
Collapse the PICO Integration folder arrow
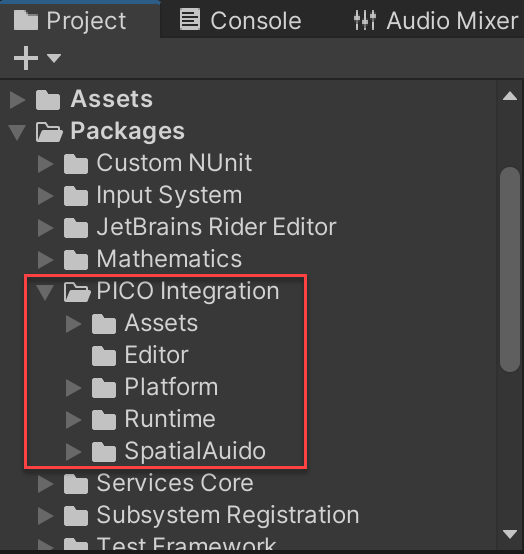coord(45,292)
